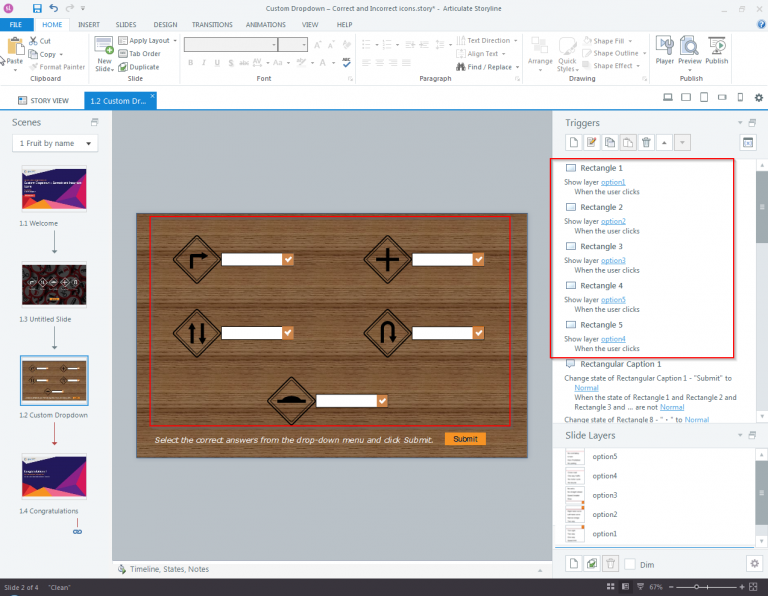Click the orange Submit button on slide

(x=465, y=439)
